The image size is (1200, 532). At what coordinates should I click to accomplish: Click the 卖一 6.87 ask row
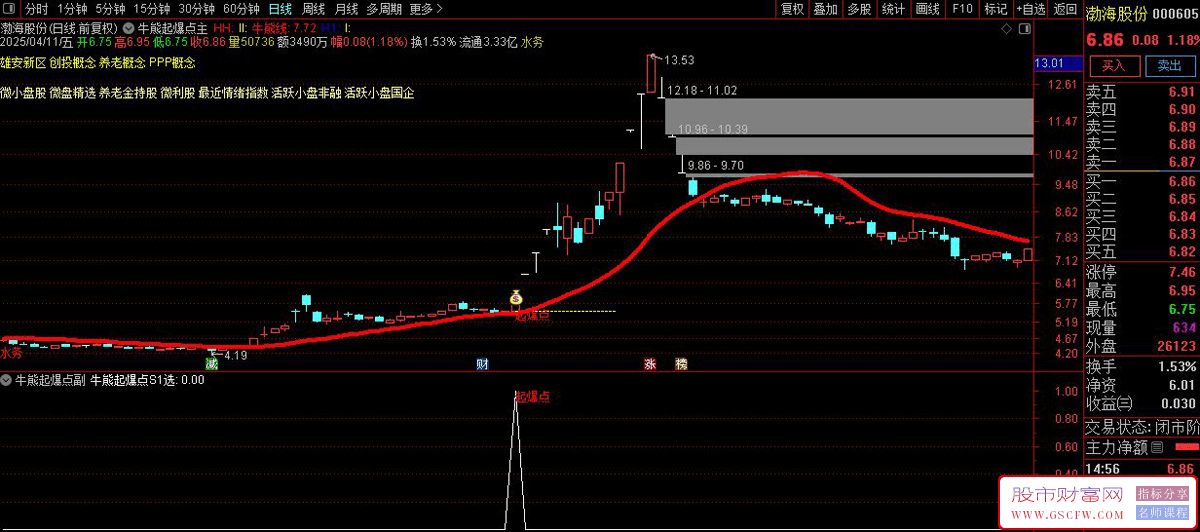(x=1142, y=161)
